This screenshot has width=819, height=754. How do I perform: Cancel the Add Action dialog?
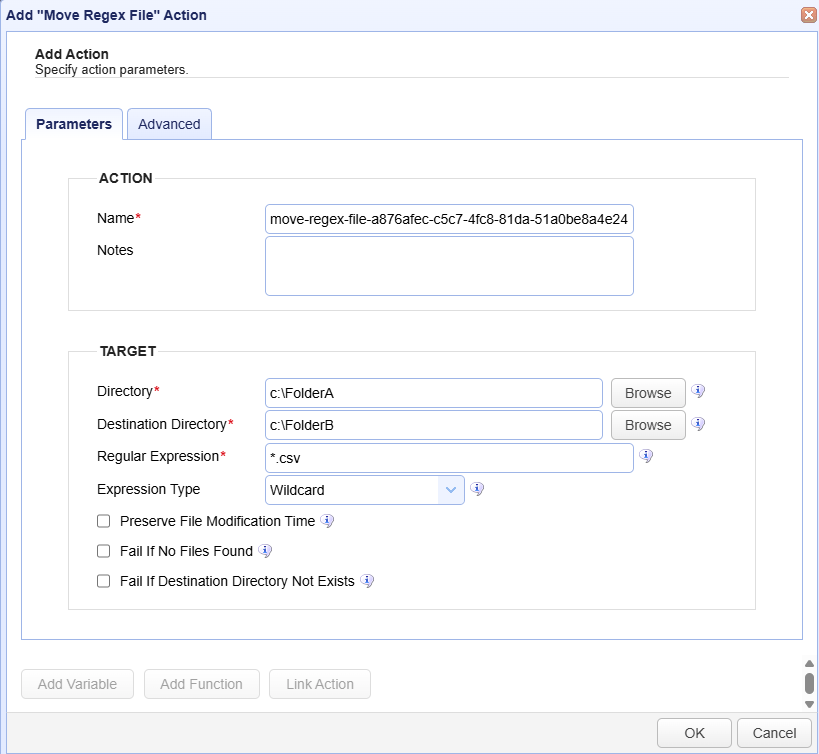point(774,733)
